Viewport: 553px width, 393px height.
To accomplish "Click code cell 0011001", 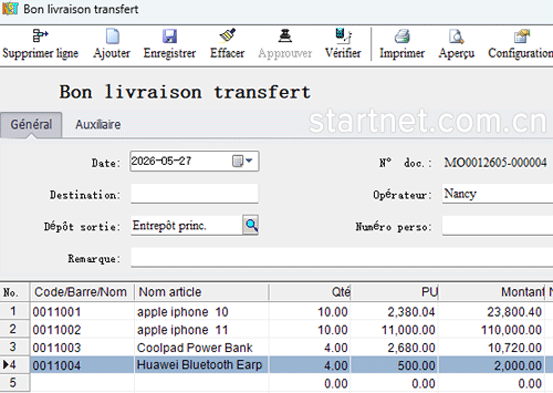I will point(82,312).
